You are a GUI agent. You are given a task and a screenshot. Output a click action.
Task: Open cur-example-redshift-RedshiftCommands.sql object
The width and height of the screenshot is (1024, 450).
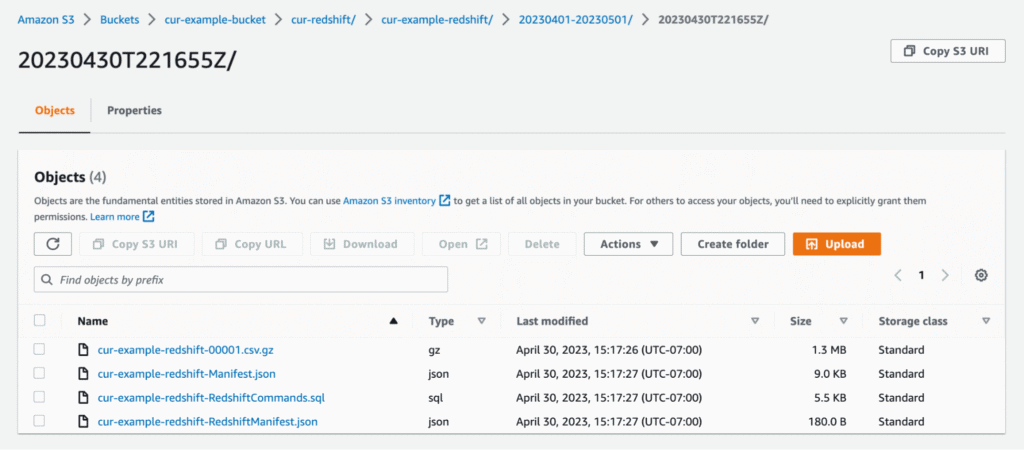coord(211,398)
